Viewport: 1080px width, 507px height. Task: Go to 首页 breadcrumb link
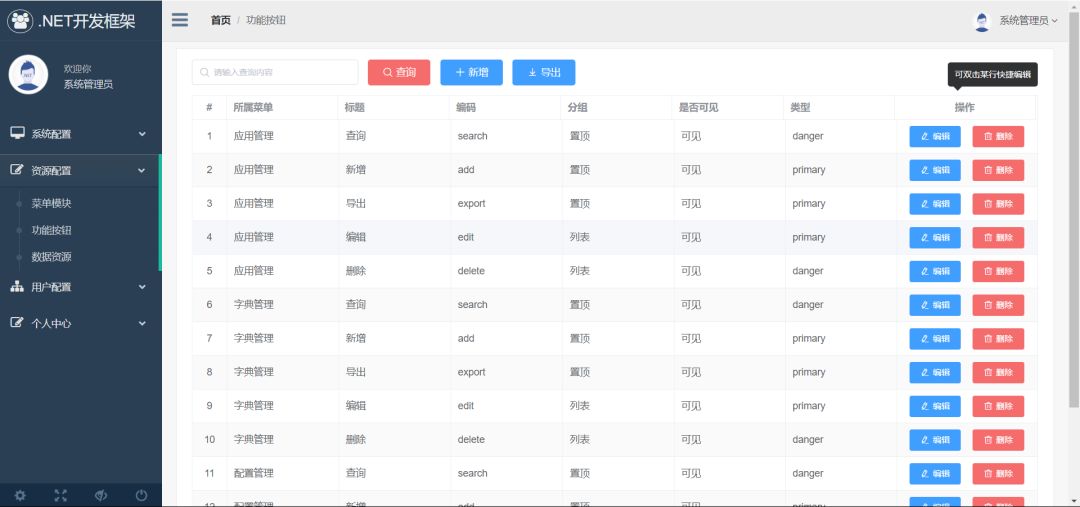coord(220,20)
